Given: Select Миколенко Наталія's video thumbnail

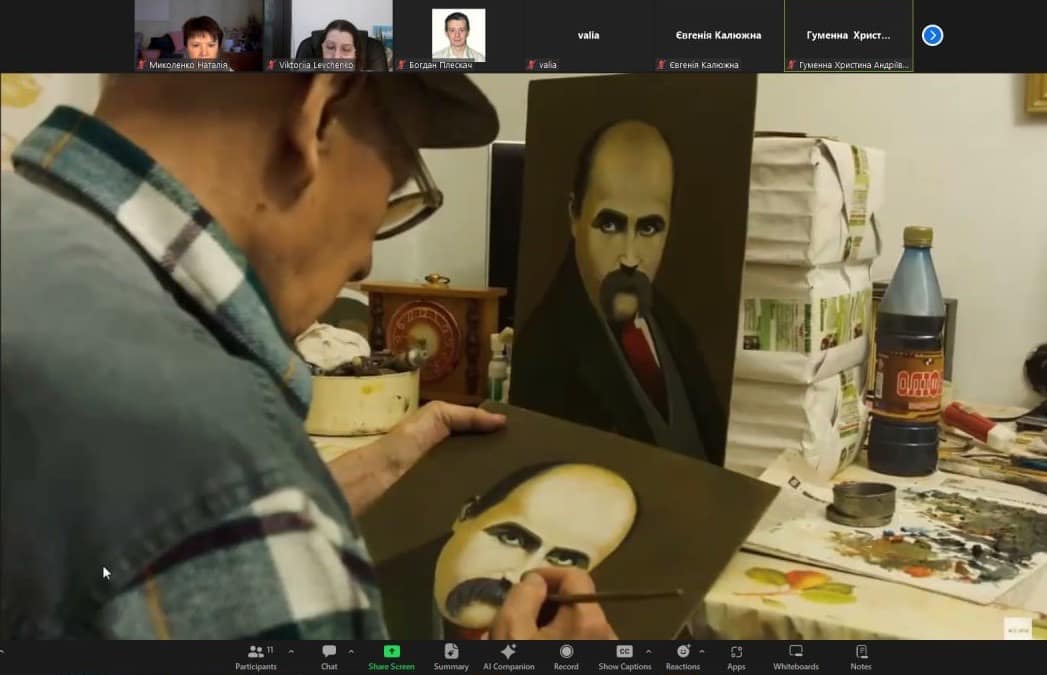Looking at the screenshot, I should [x=198, y=35].
